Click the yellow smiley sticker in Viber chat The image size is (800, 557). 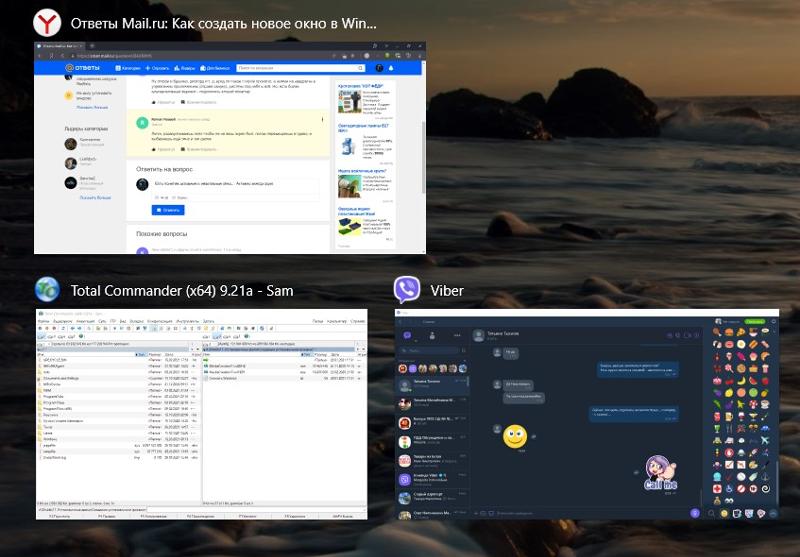(x=515, y=437)
